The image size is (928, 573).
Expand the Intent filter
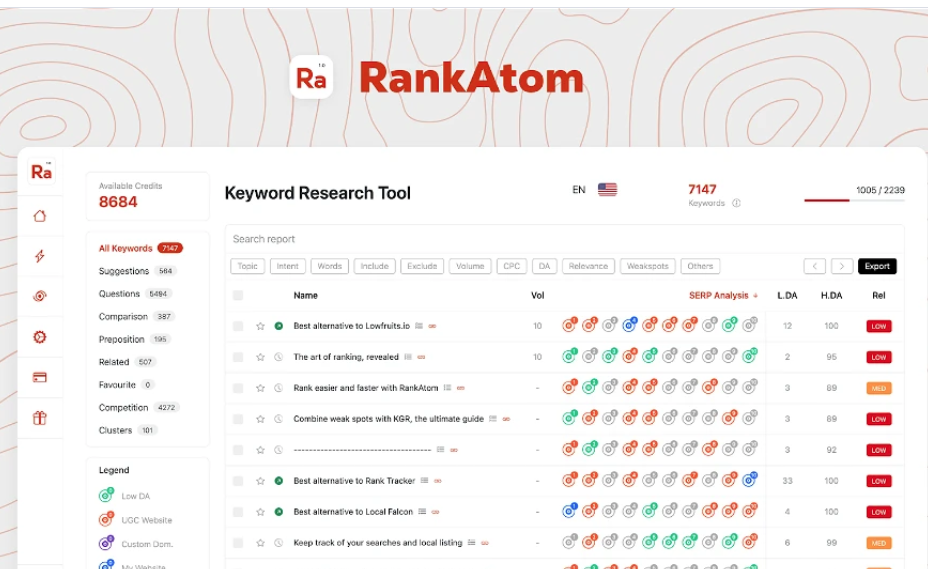tap(288, 266)
